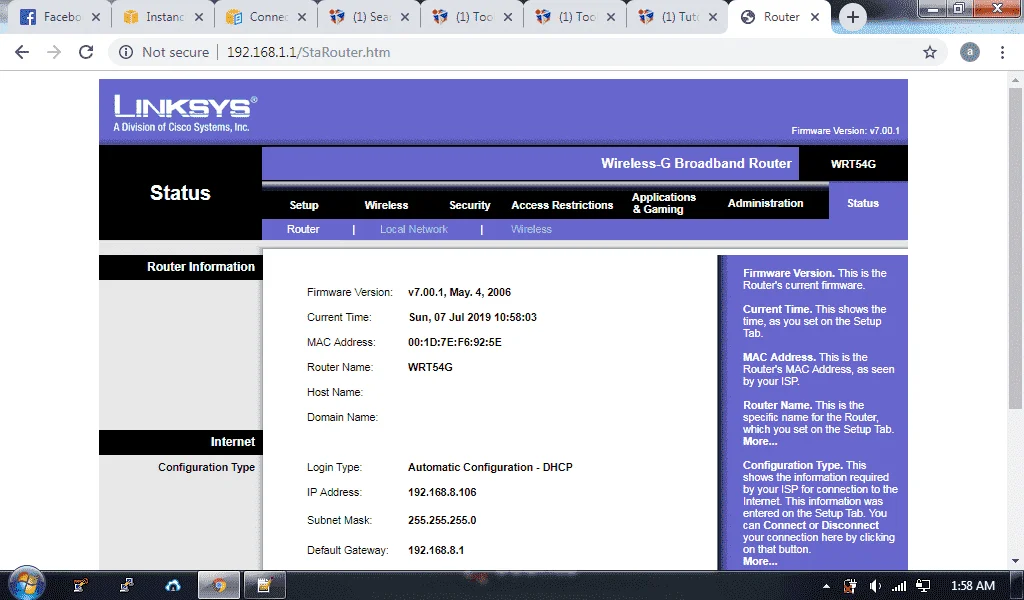Image resolution: width=1024 pixels, height=600 pixels.
Task: Open the Chrome profile avatar
Action: (x=970, y=52)
